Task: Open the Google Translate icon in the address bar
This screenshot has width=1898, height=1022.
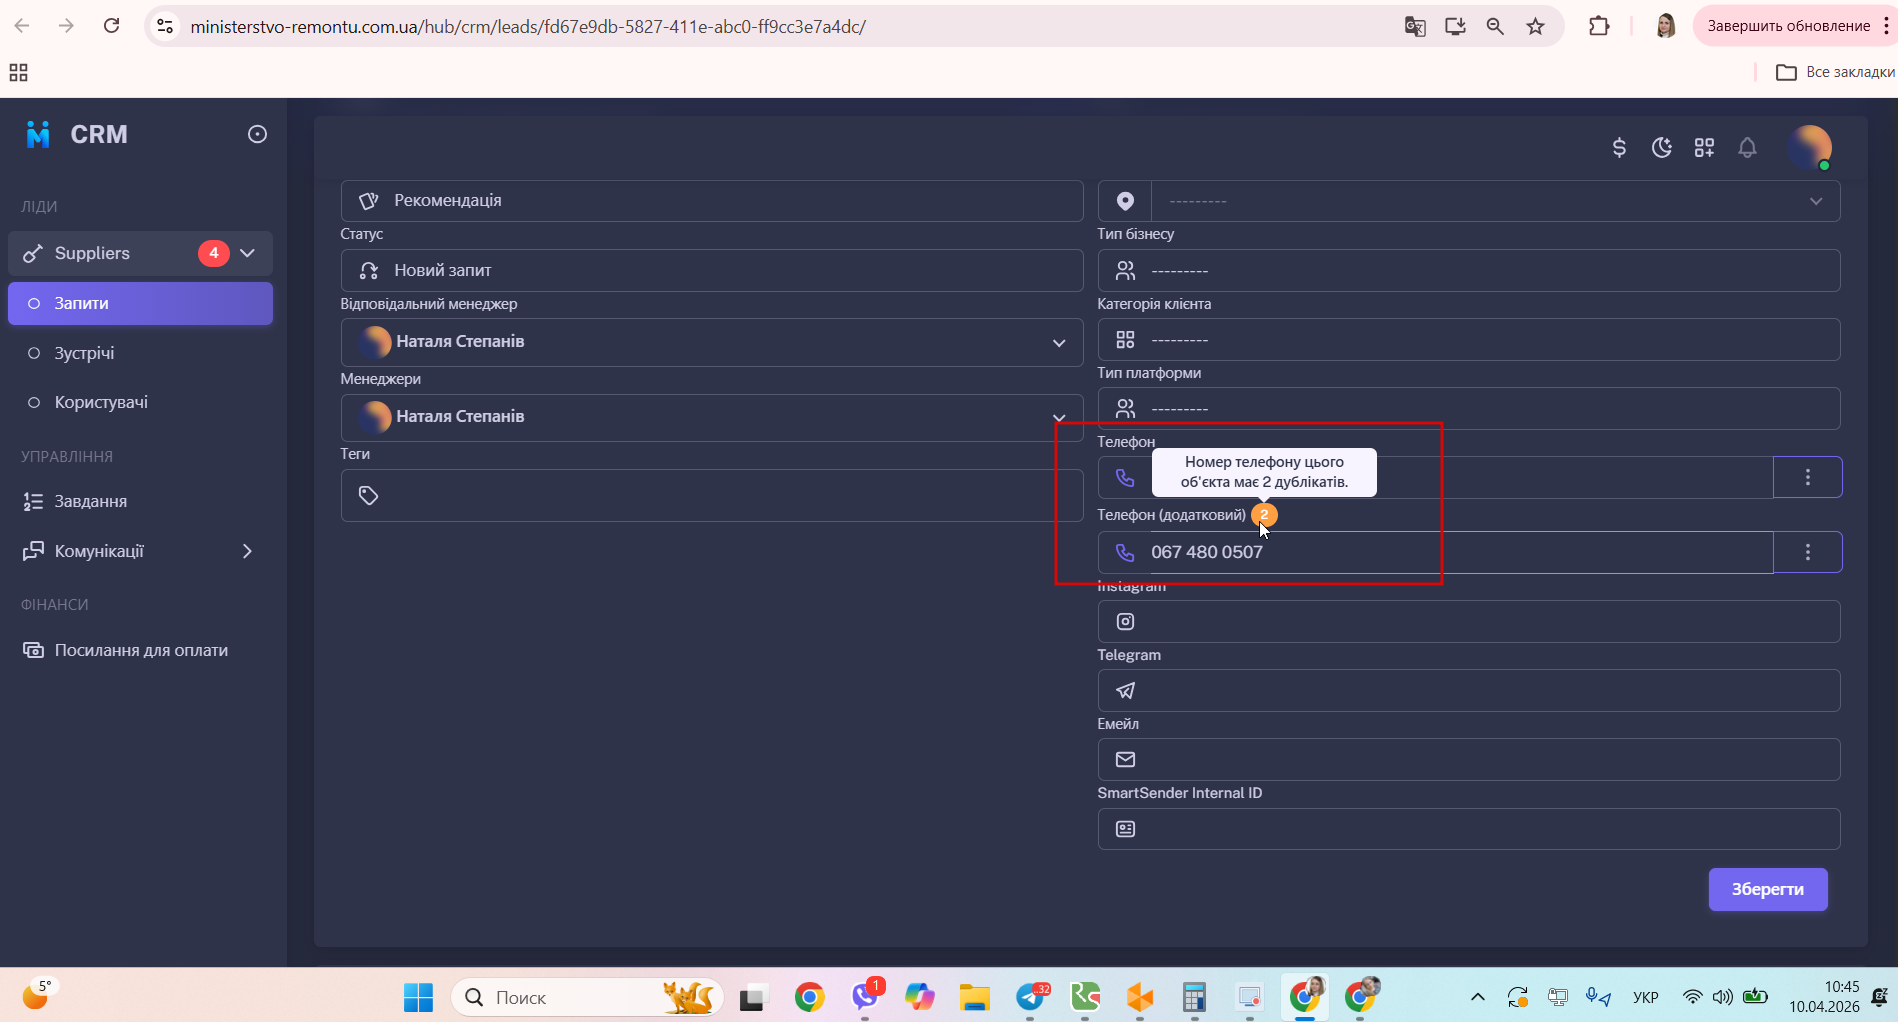Action: tap(1415, 27)
